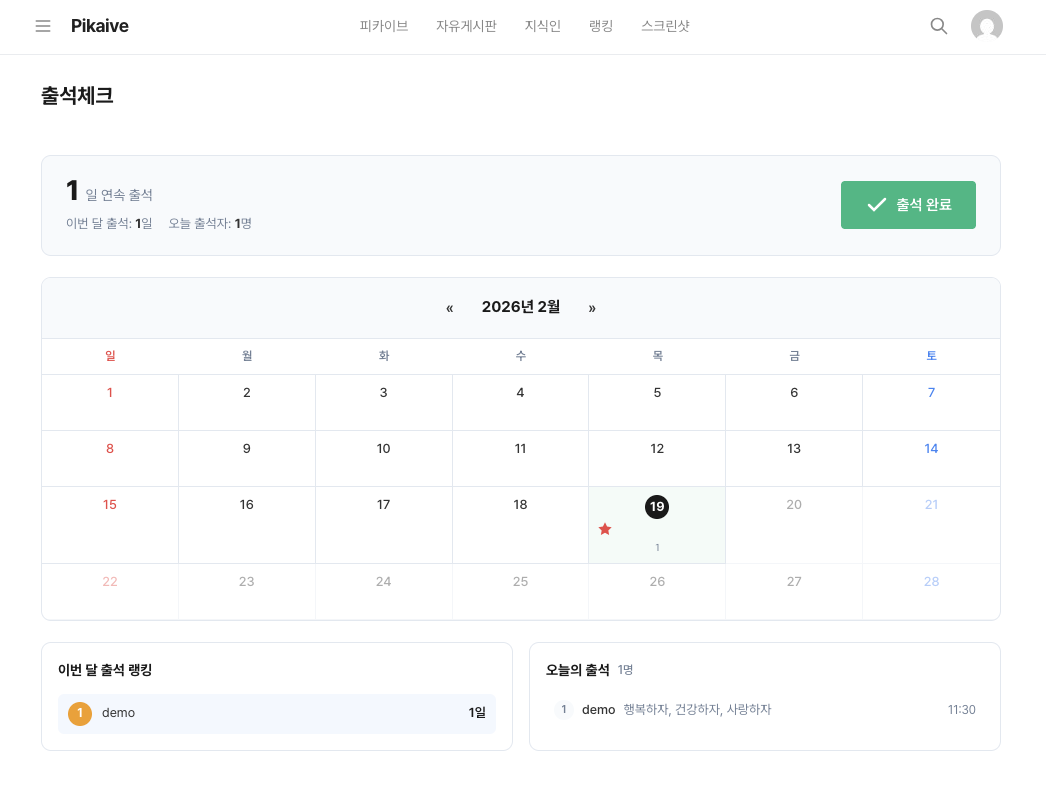The height and width of the screenshot is (805, 1046).
Task: Click demo user in today's attendance
Action: tap(598, 710)
